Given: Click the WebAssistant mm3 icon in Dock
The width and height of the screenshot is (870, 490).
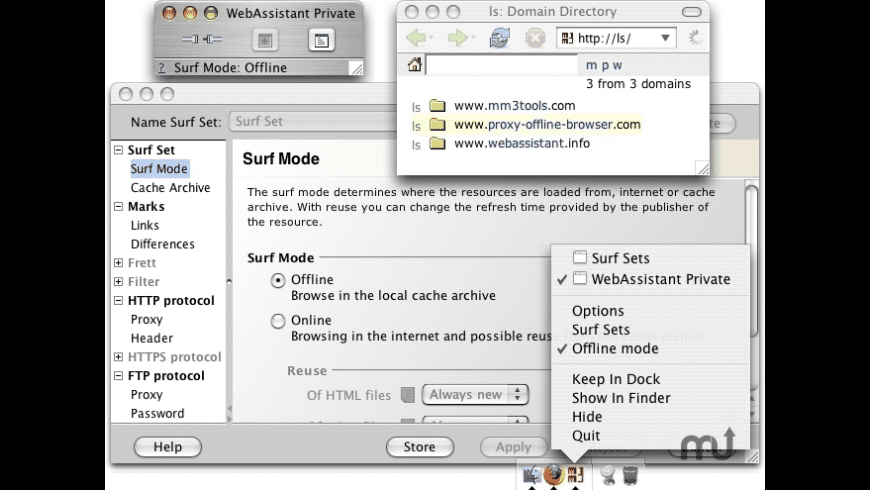Looking at the screenshot, I should pyautogui.click(x=575, y=474).
